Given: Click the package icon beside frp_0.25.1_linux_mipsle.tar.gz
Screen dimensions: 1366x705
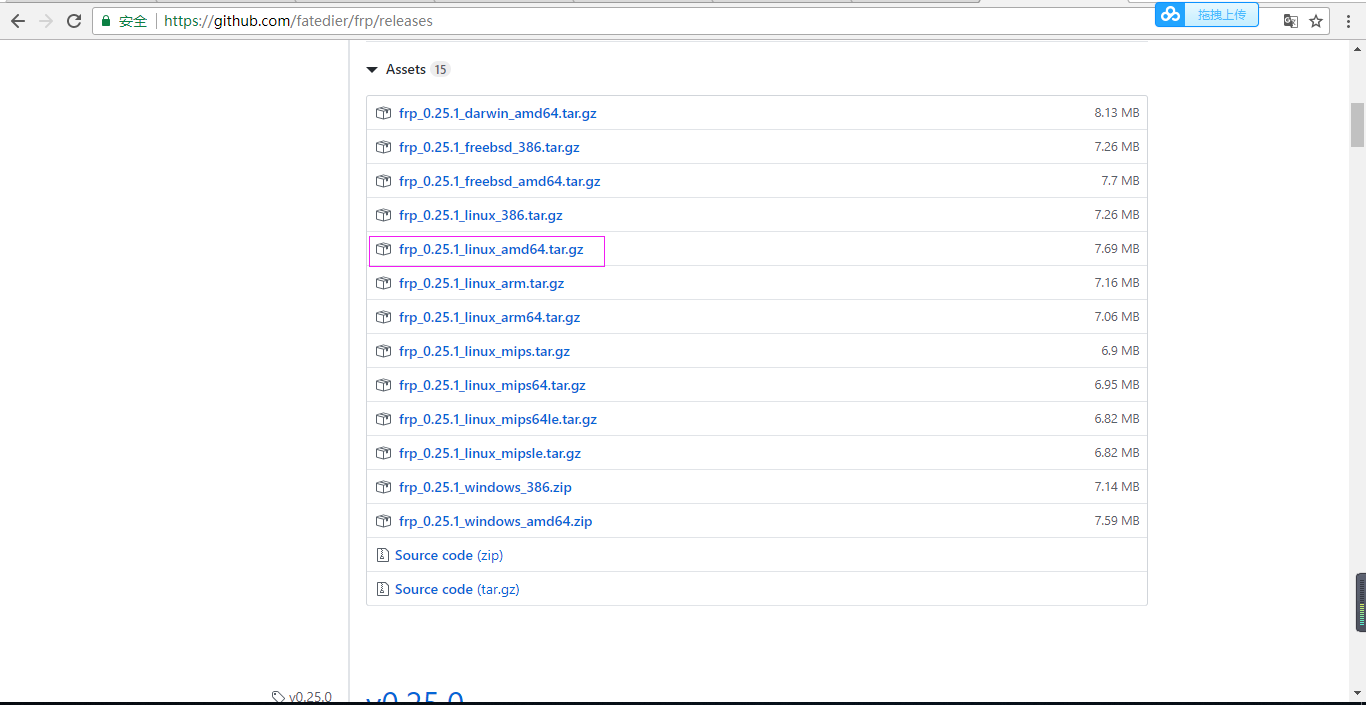Looking at the screenshot, I should point(383,453).
